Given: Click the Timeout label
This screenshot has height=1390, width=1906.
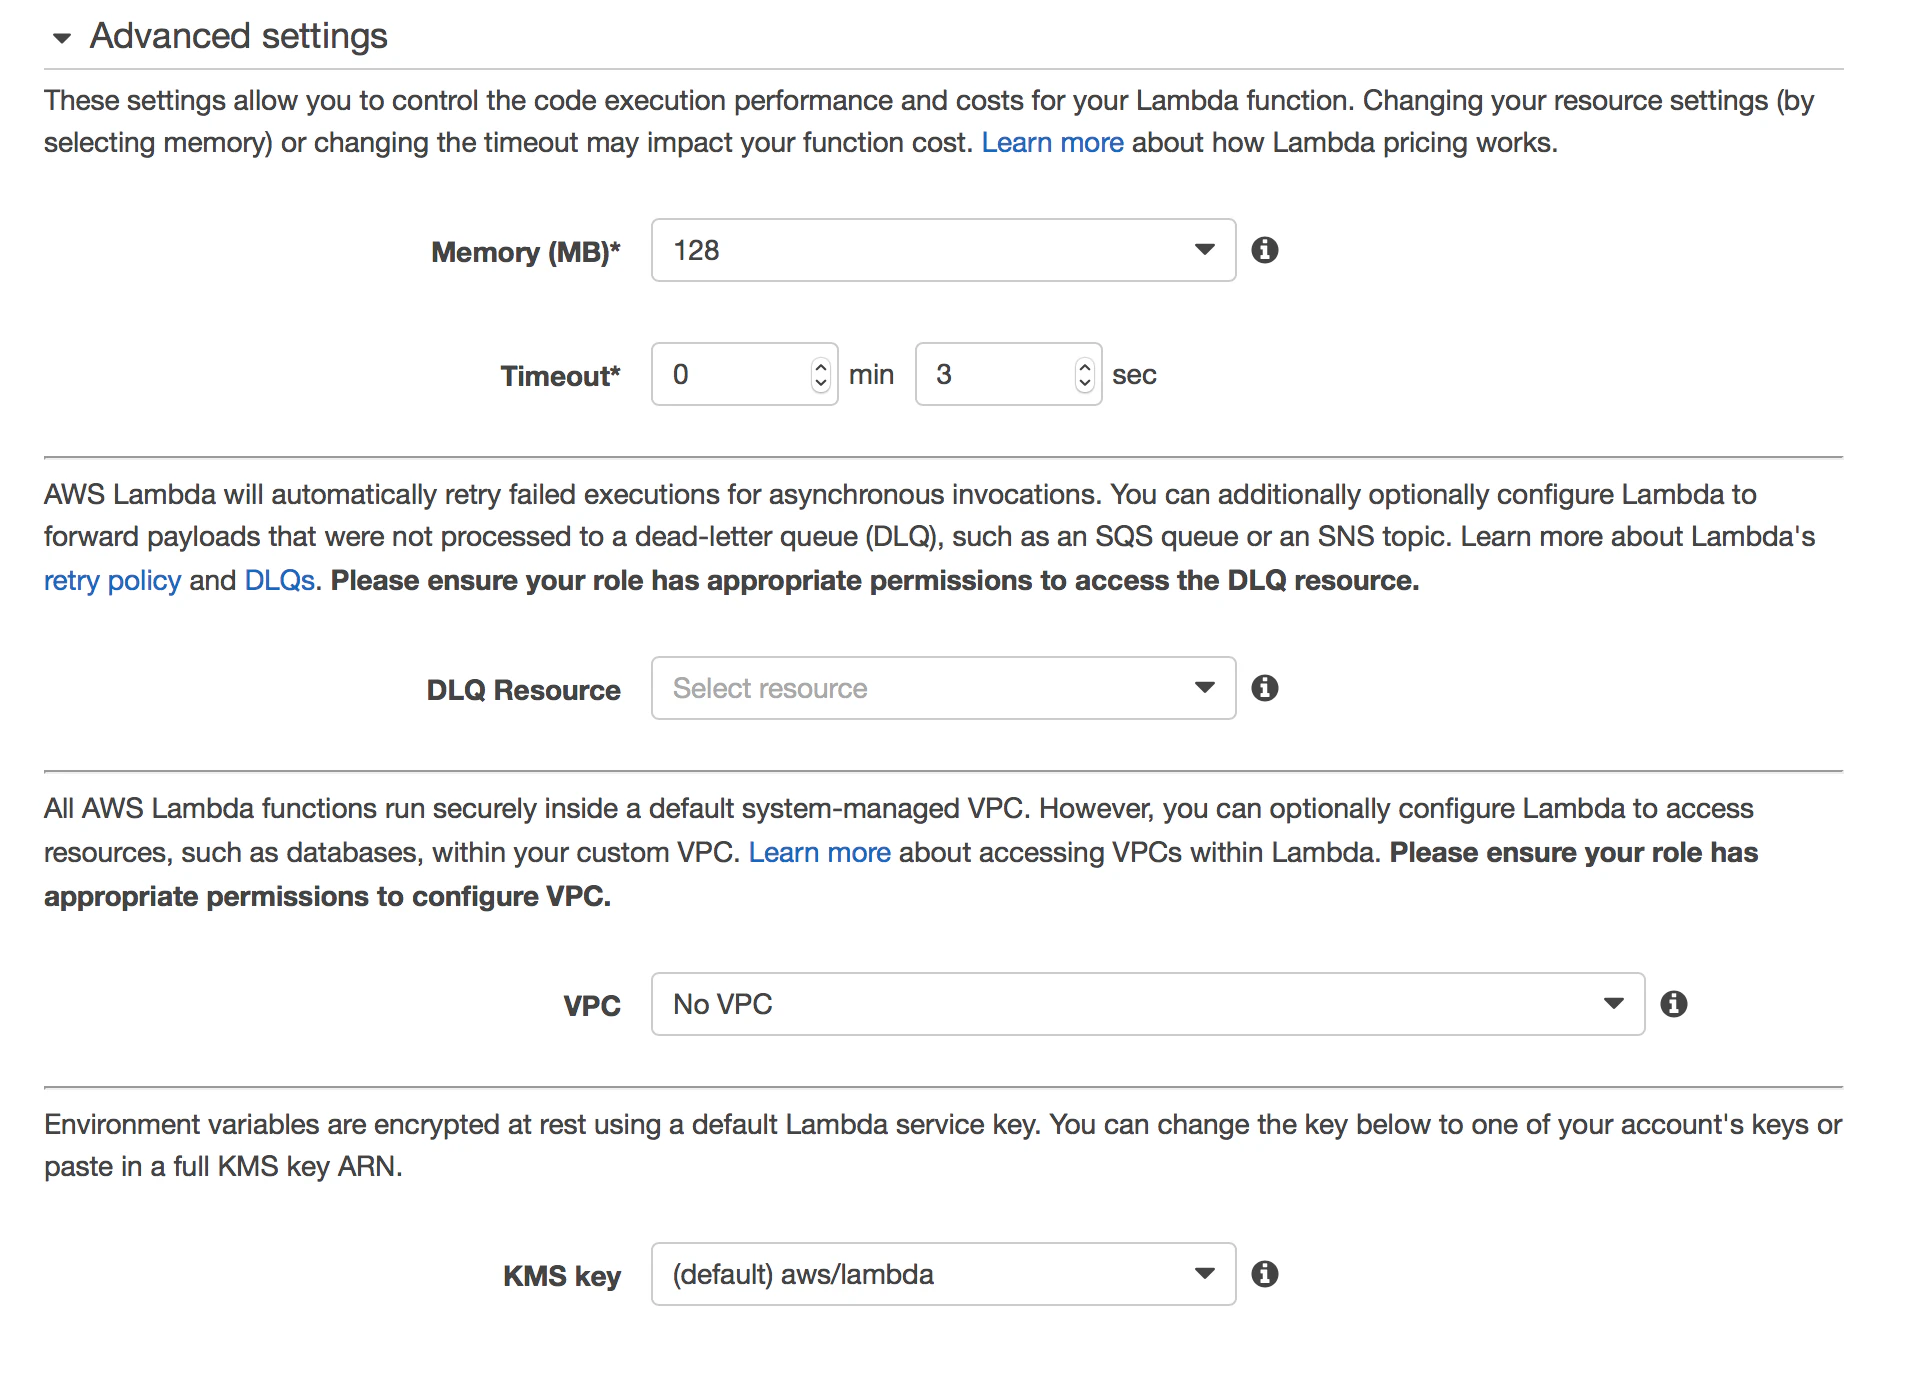Looking at the screenshot, I should coord(560,376).
